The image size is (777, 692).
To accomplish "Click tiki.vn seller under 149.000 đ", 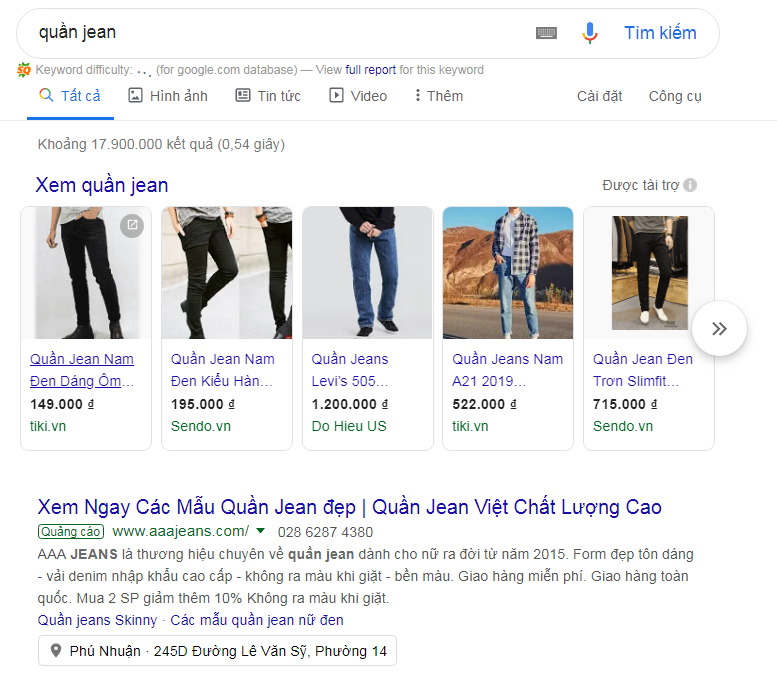I will [x=48, y=426].
